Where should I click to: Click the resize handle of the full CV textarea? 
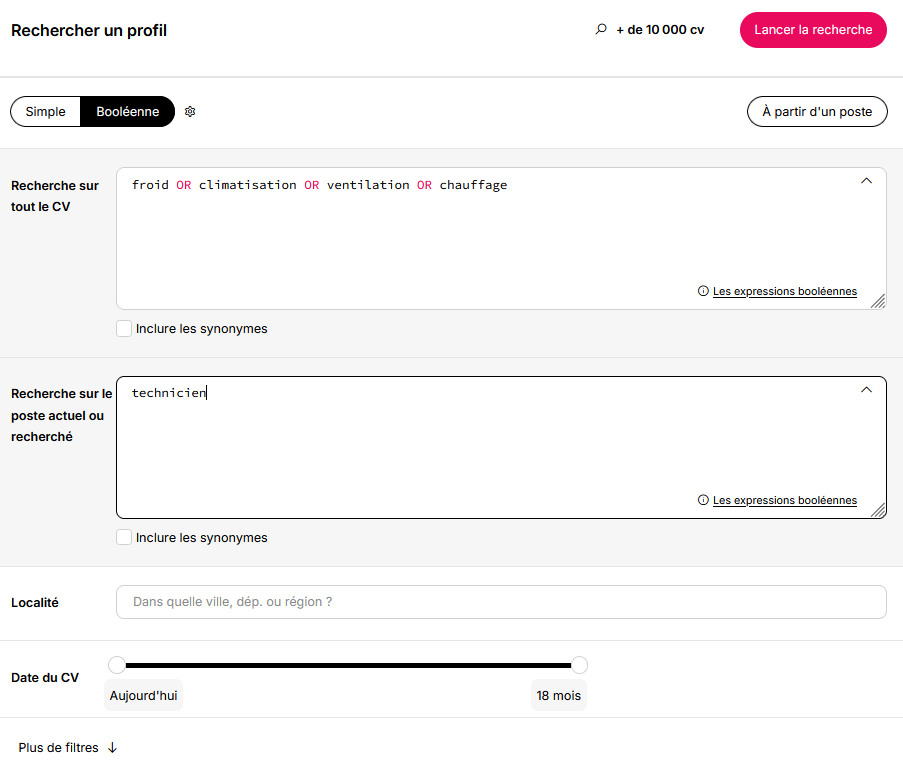coord(878,301)
